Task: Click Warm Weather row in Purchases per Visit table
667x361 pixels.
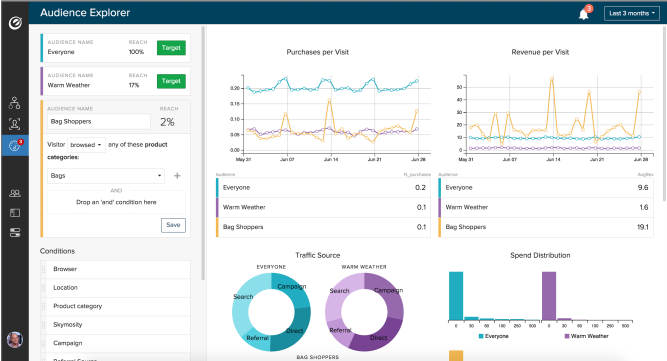Action: click(323, 208)
